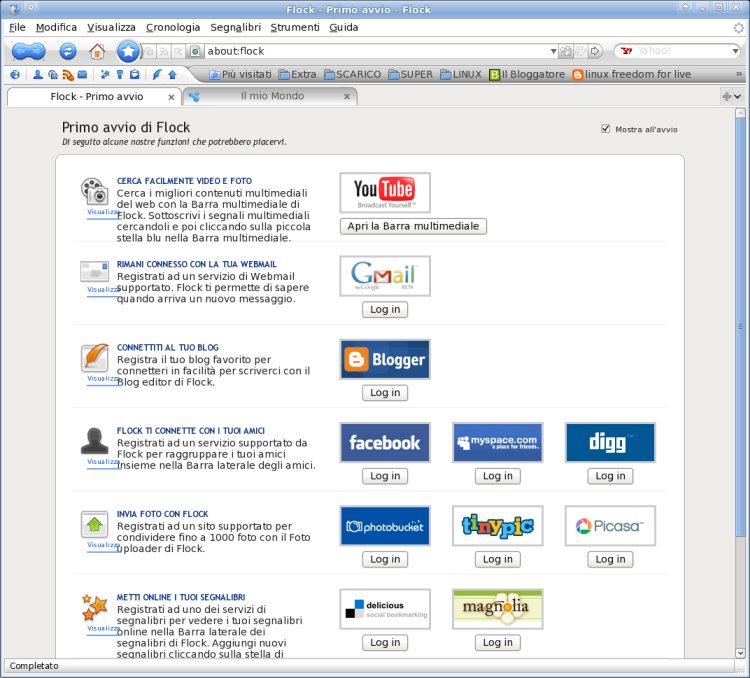The image size is (750, 678).
Task: Open the Blog editor feather icon
Action: [157, 75]
